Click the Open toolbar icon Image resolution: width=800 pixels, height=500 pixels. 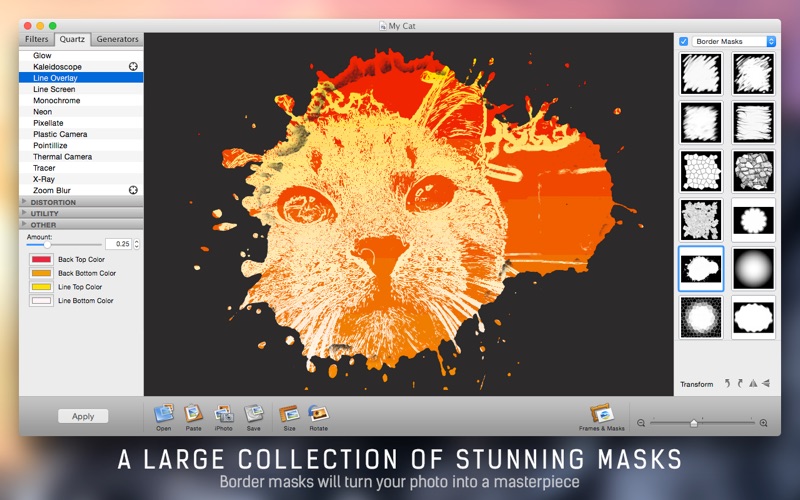tap(163, 414)
